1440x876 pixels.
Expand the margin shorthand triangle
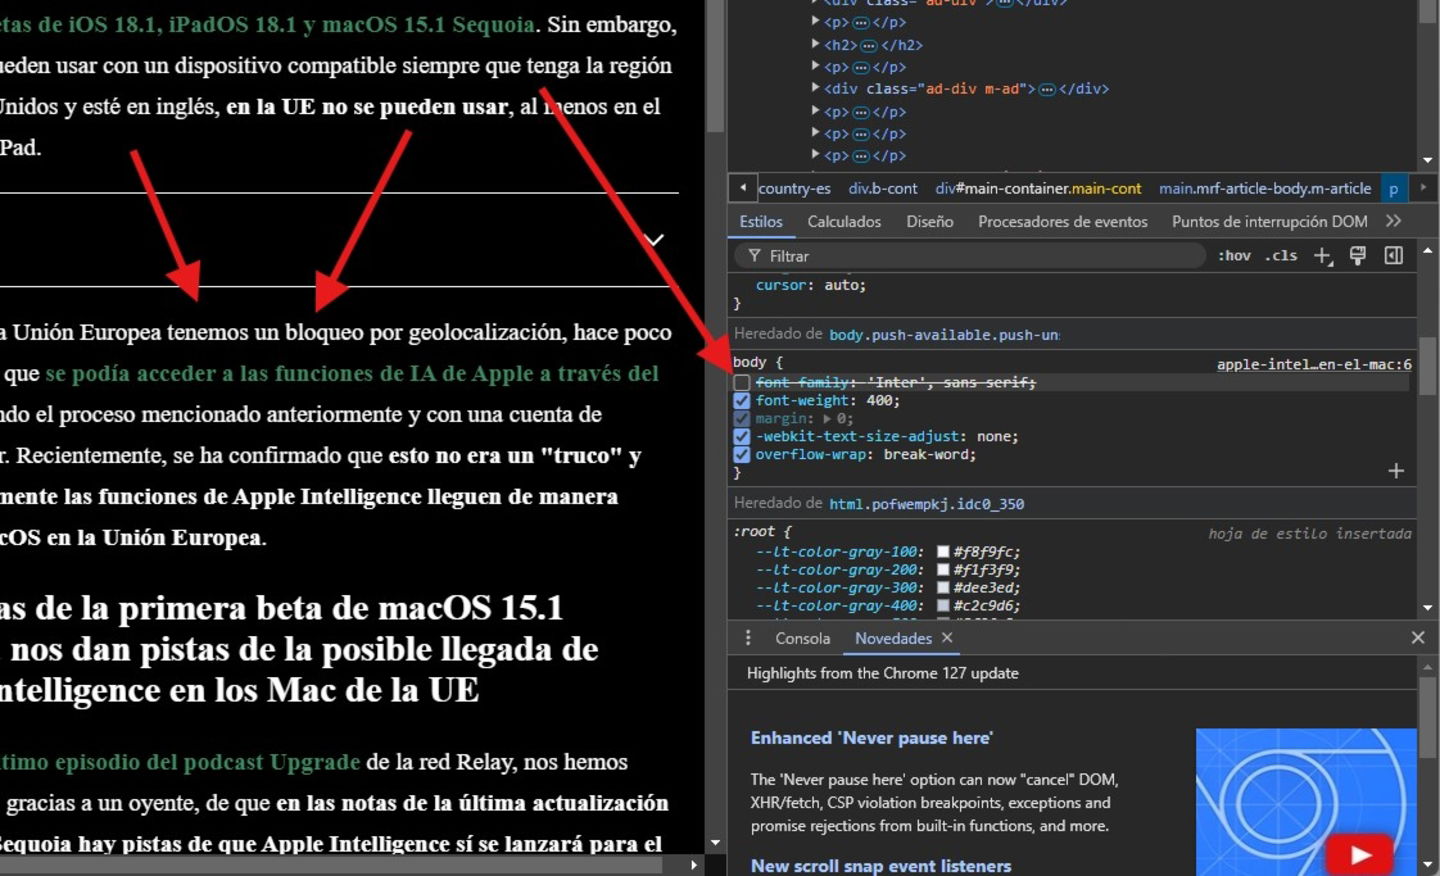pos(827,419)
